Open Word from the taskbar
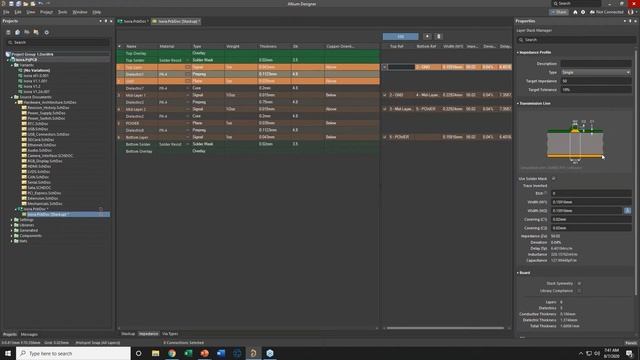 click(x=221, y=353)
